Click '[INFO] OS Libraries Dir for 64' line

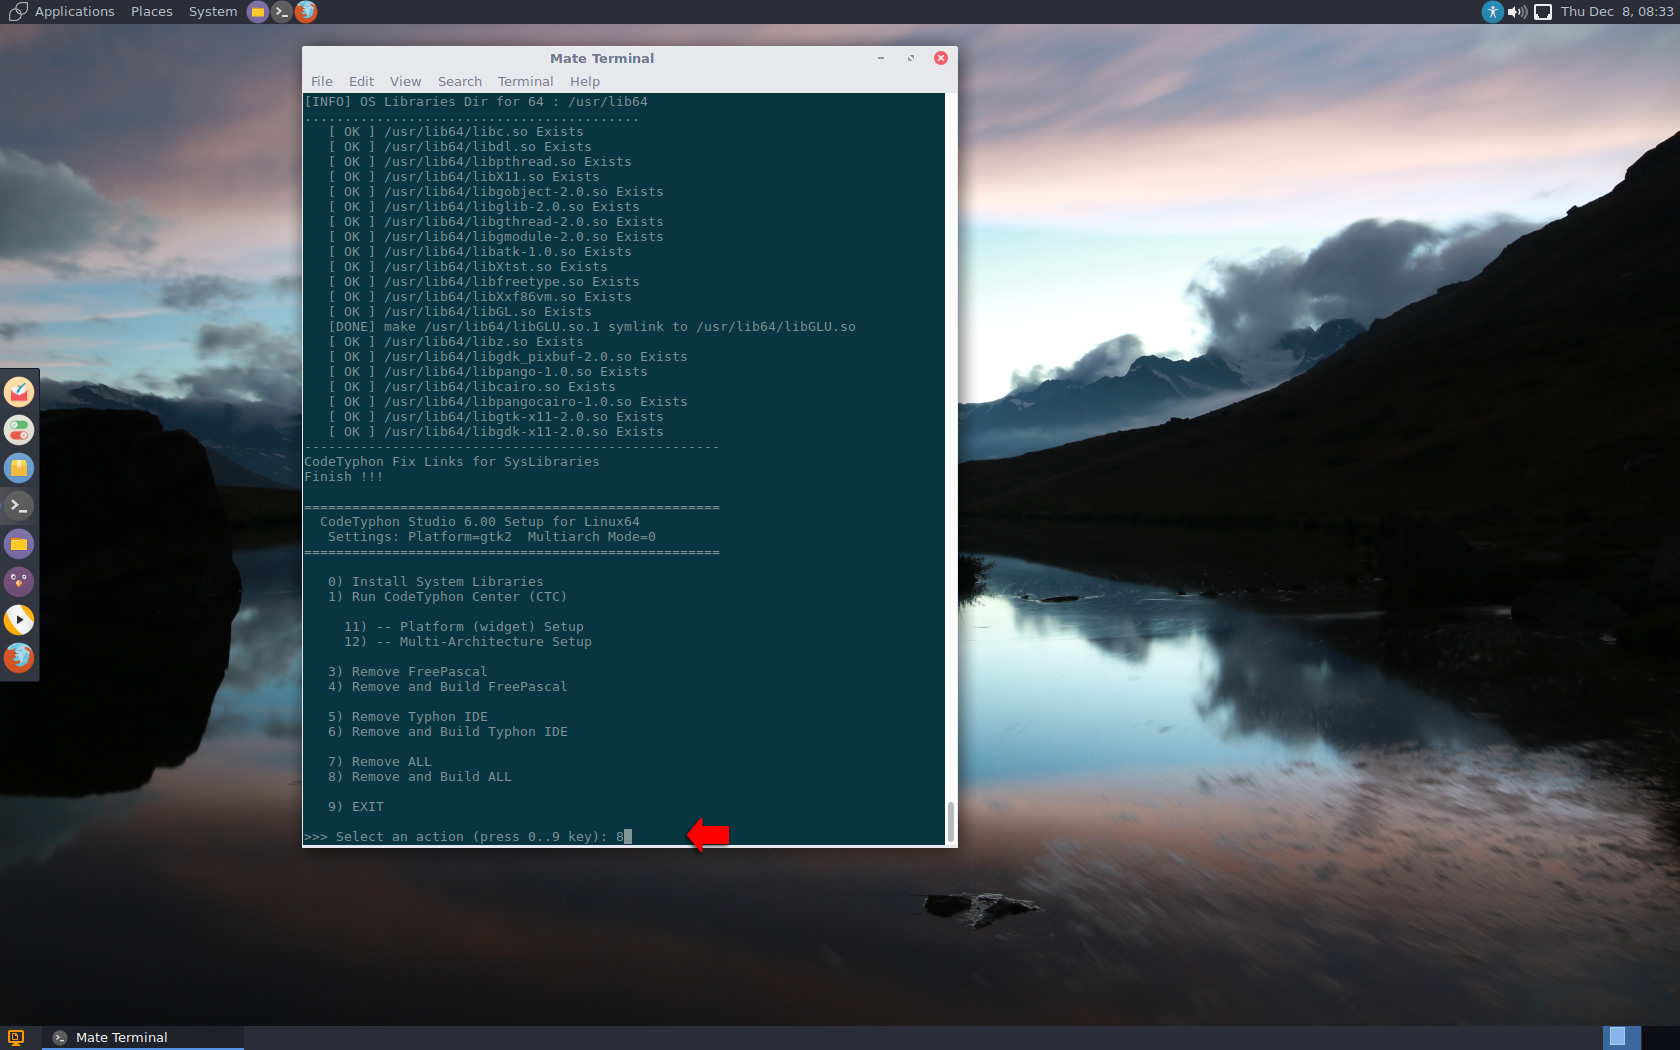pyautogui.click(x=476, y=102)
